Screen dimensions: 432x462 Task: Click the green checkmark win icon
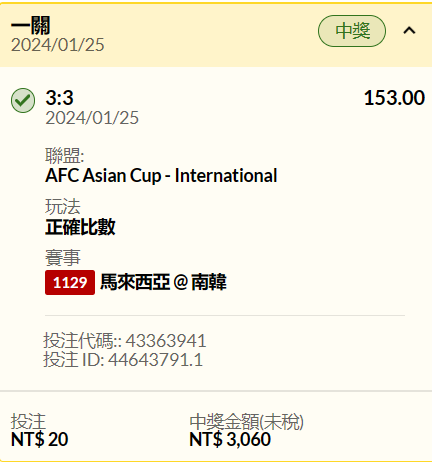coord(23,100)
